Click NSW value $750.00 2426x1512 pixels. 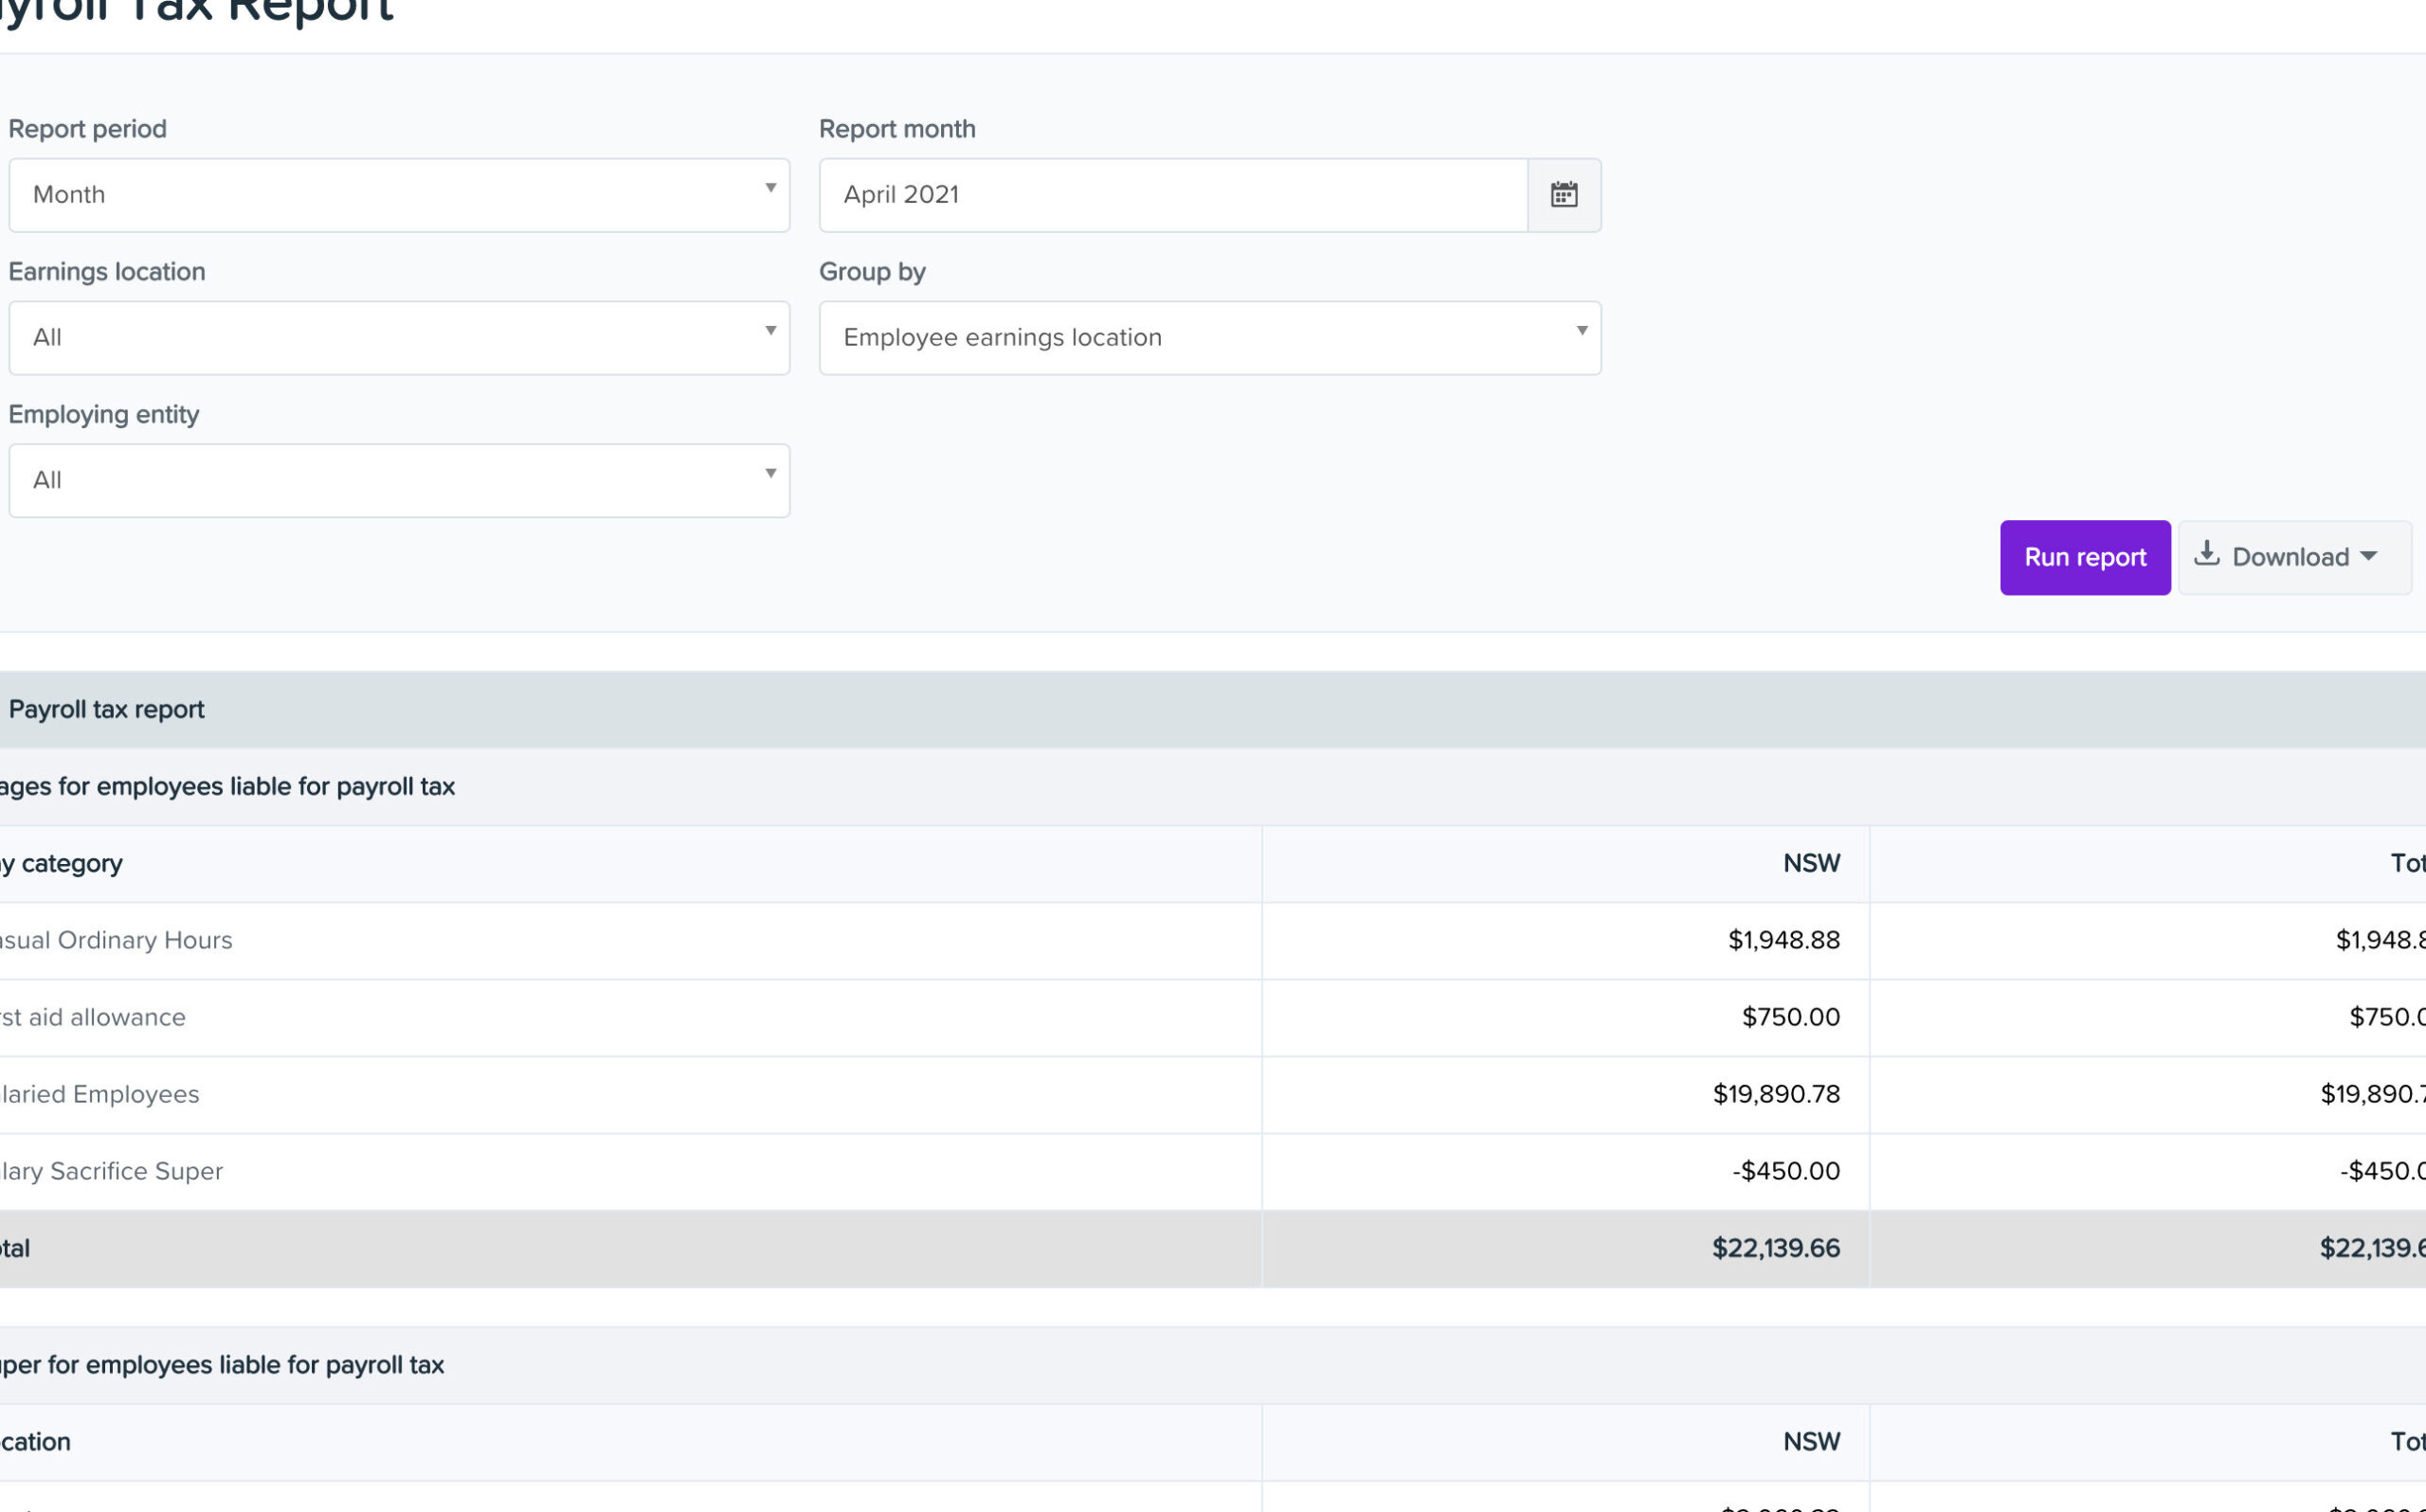coord(1791,1017)
